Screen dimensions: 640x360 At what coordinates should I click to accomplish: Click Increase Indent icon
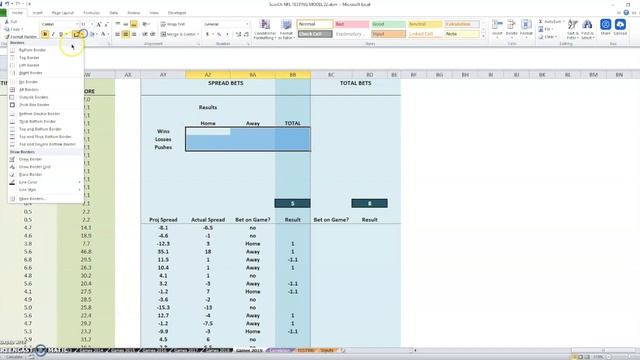153,34
